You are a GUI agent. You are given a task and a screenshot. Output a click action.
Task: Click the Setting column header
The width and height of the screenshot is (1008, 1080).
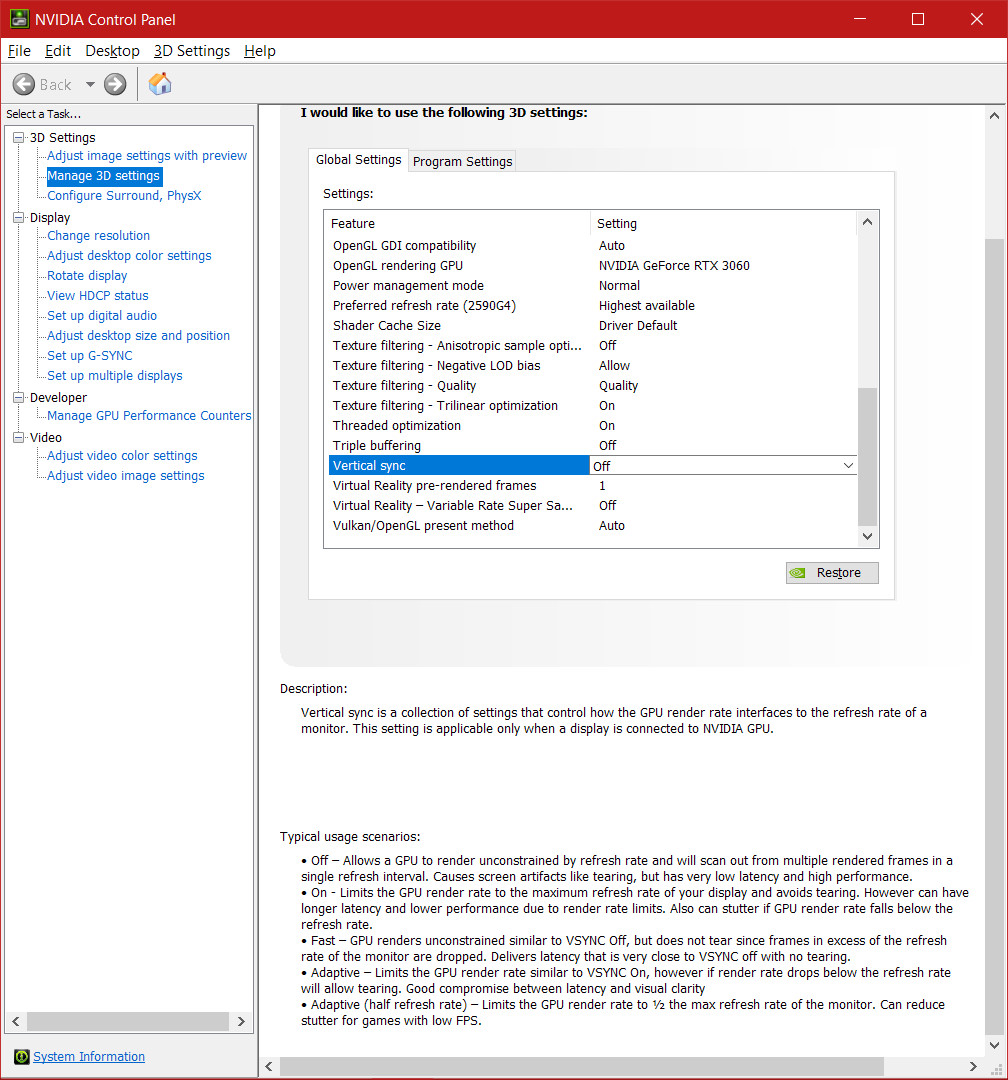[723, 224]
